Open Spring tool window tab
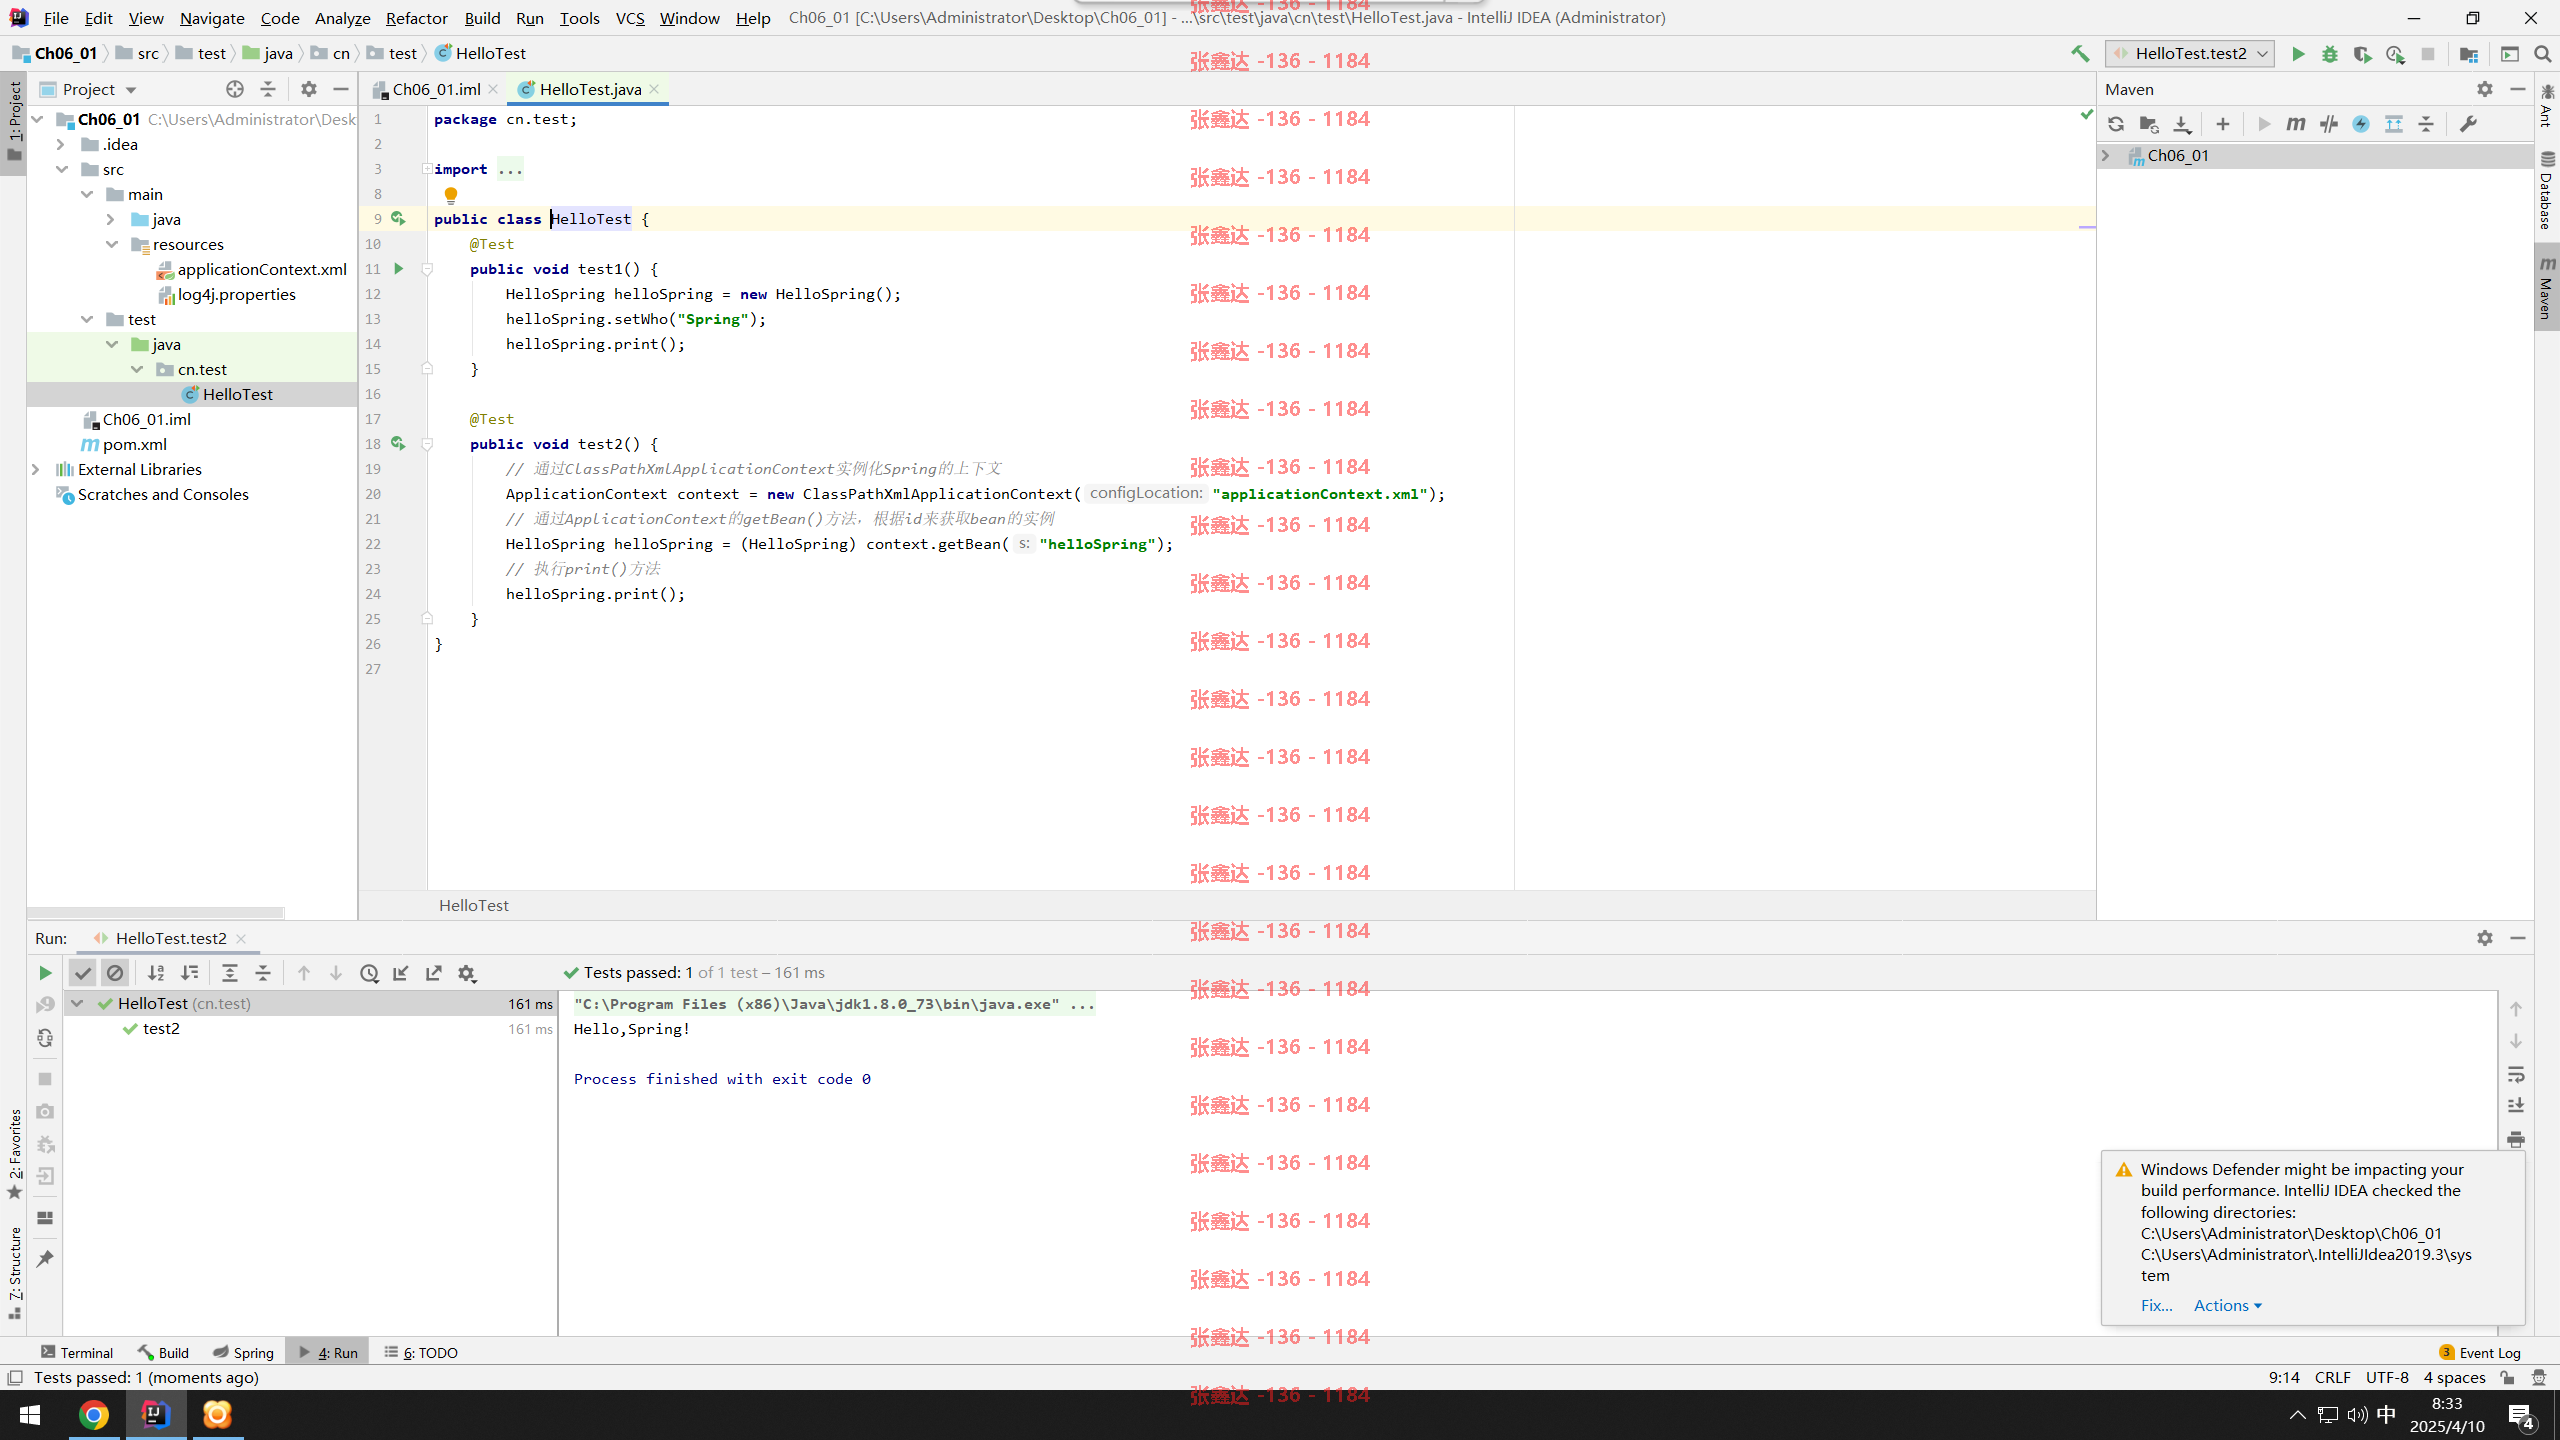Image resolution: width=2560 pixels, height=1440 pixels. point(243,1352)
